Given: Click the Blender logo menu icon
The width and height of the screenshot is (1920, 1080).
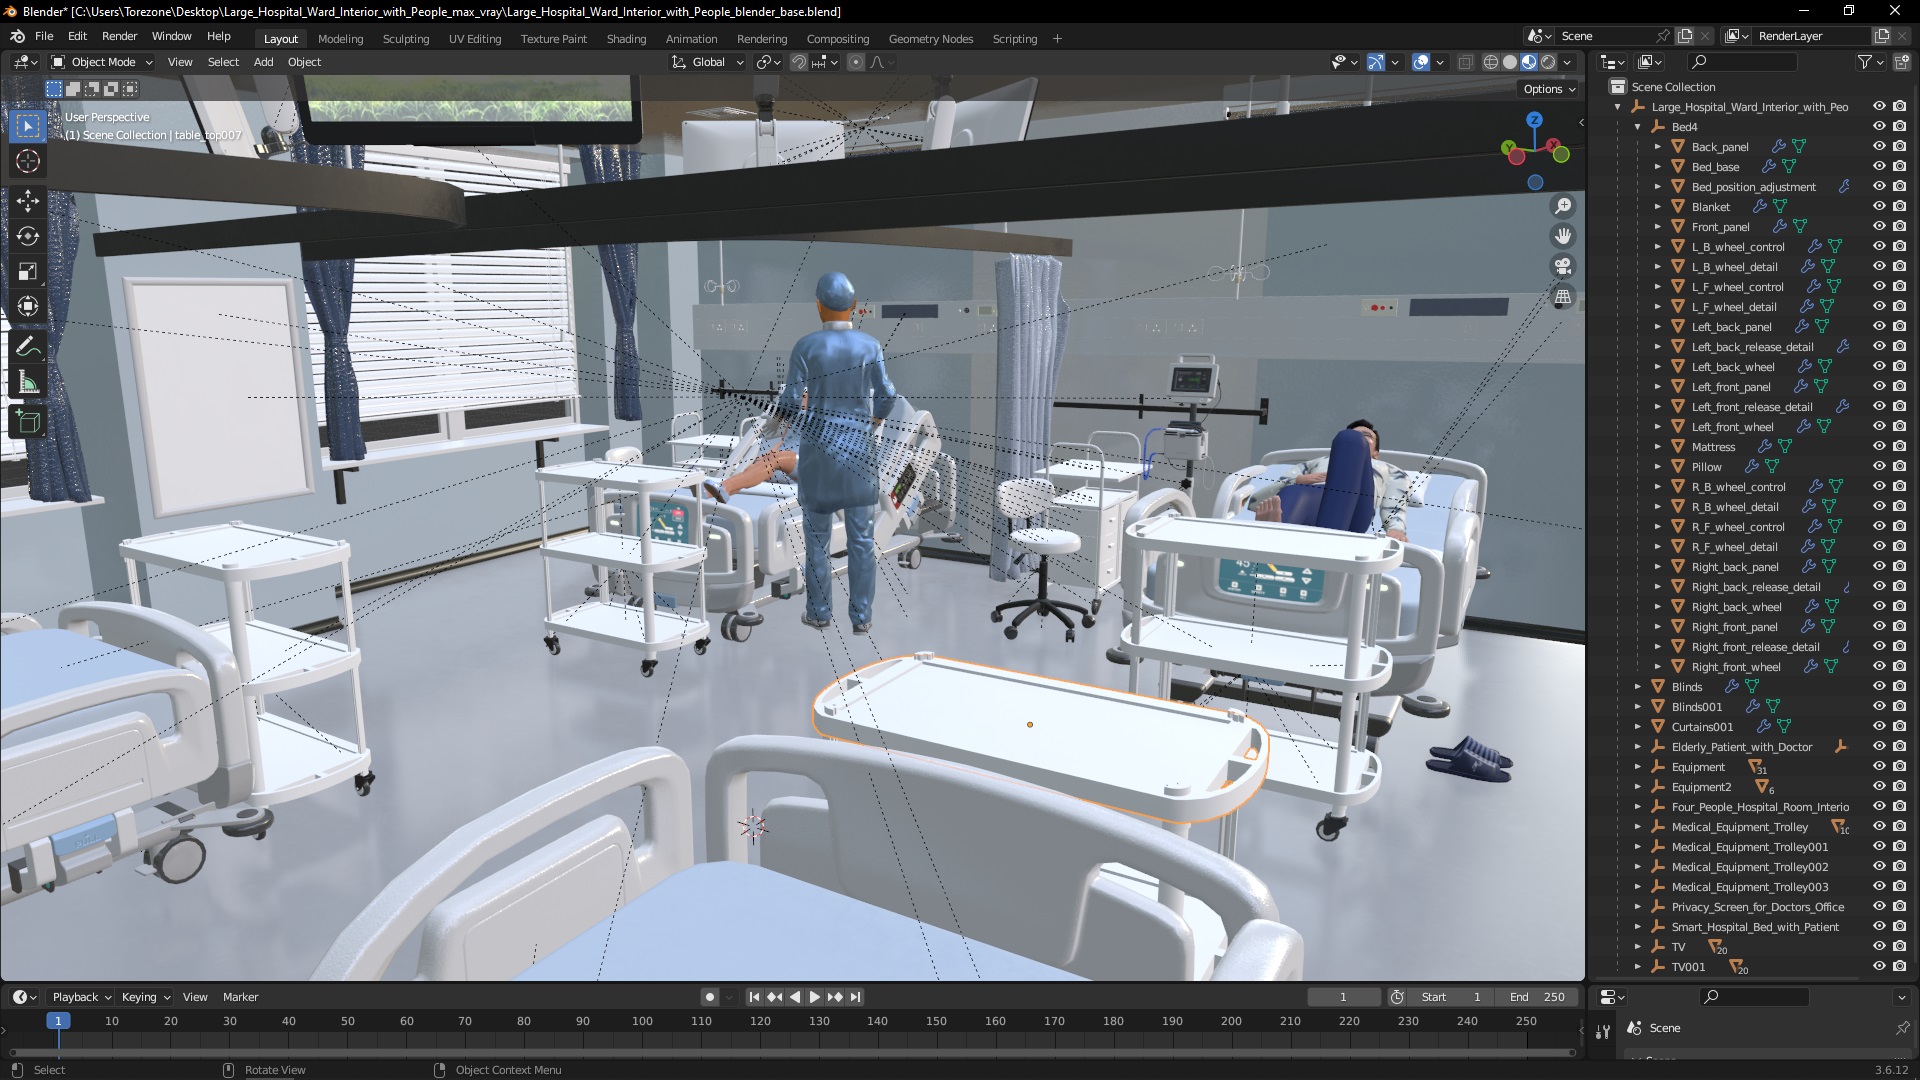Looking at the screenshot, I should point(17,36).
